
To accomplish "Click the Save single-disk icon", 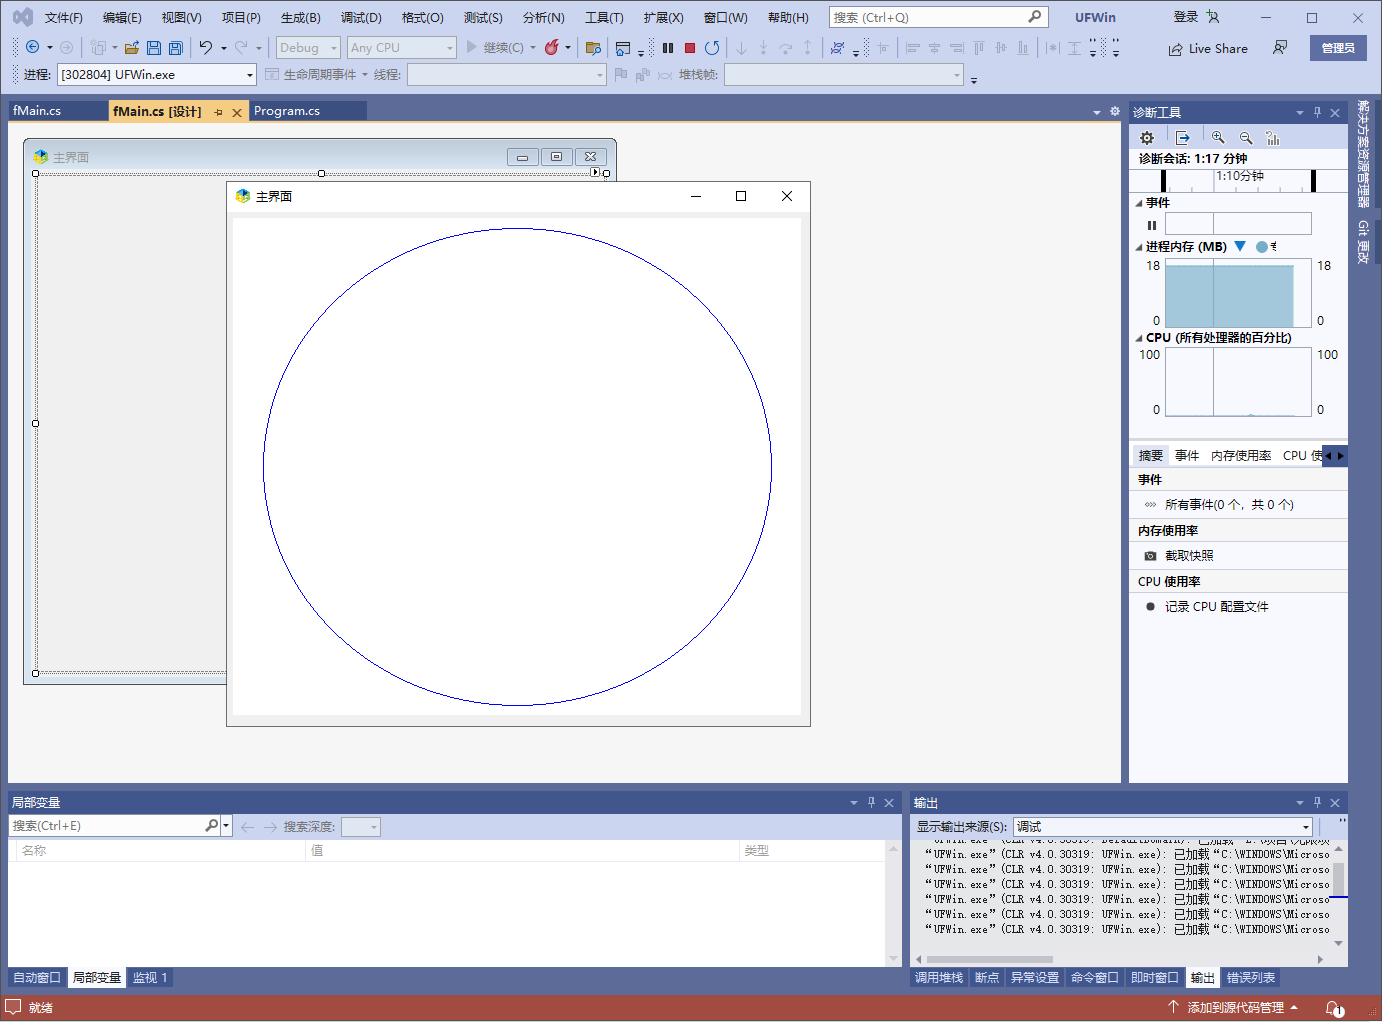I will click(x=154, y=47).
